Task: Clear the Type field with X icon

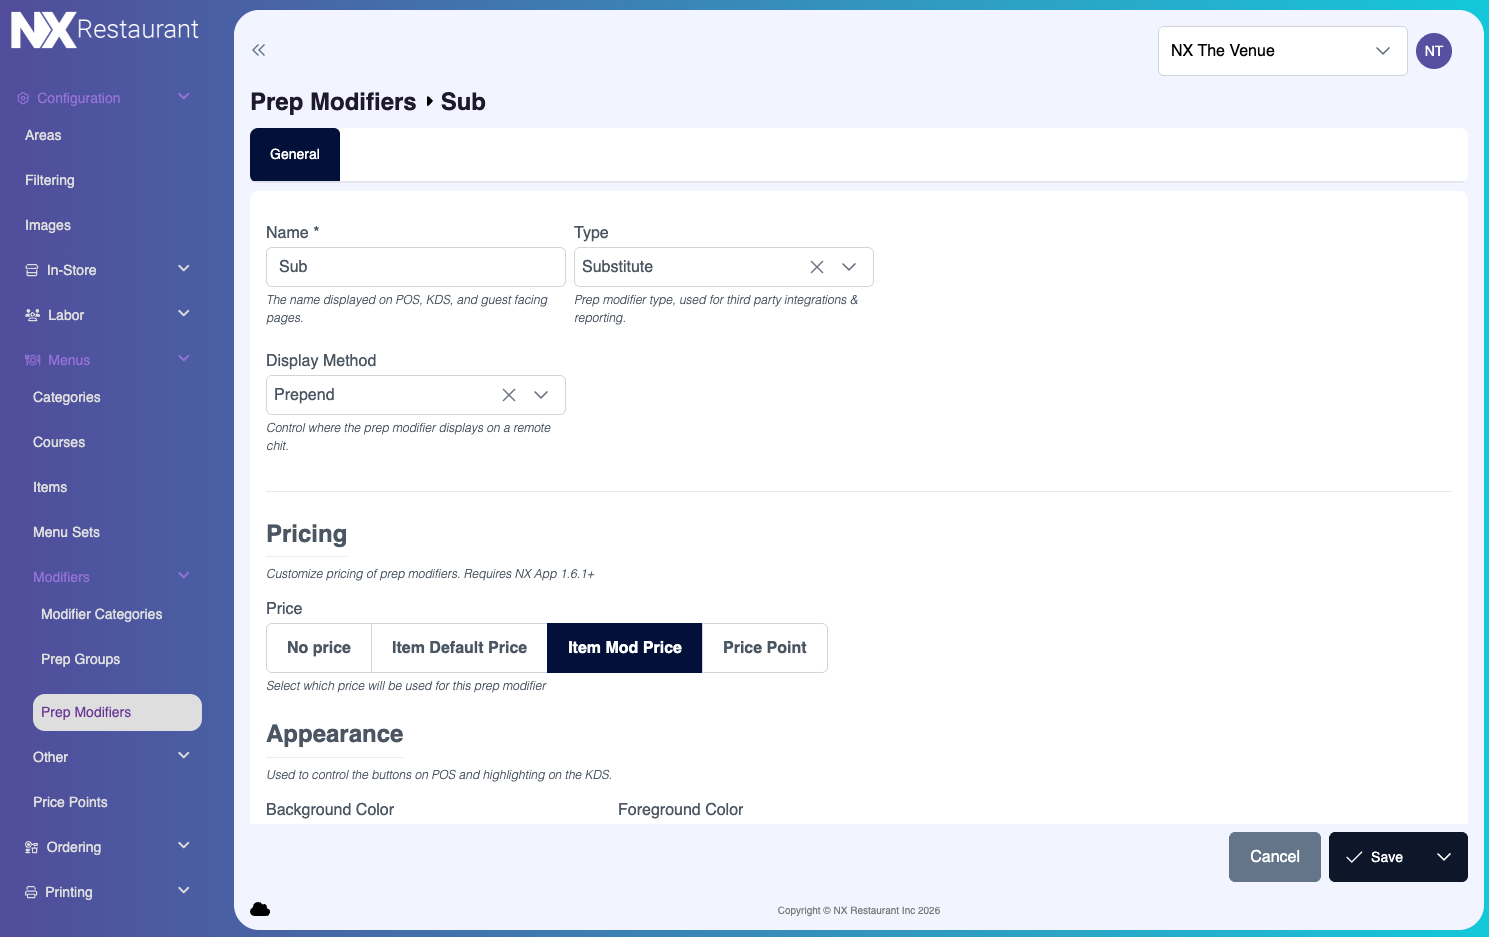Action: (817, 267)
